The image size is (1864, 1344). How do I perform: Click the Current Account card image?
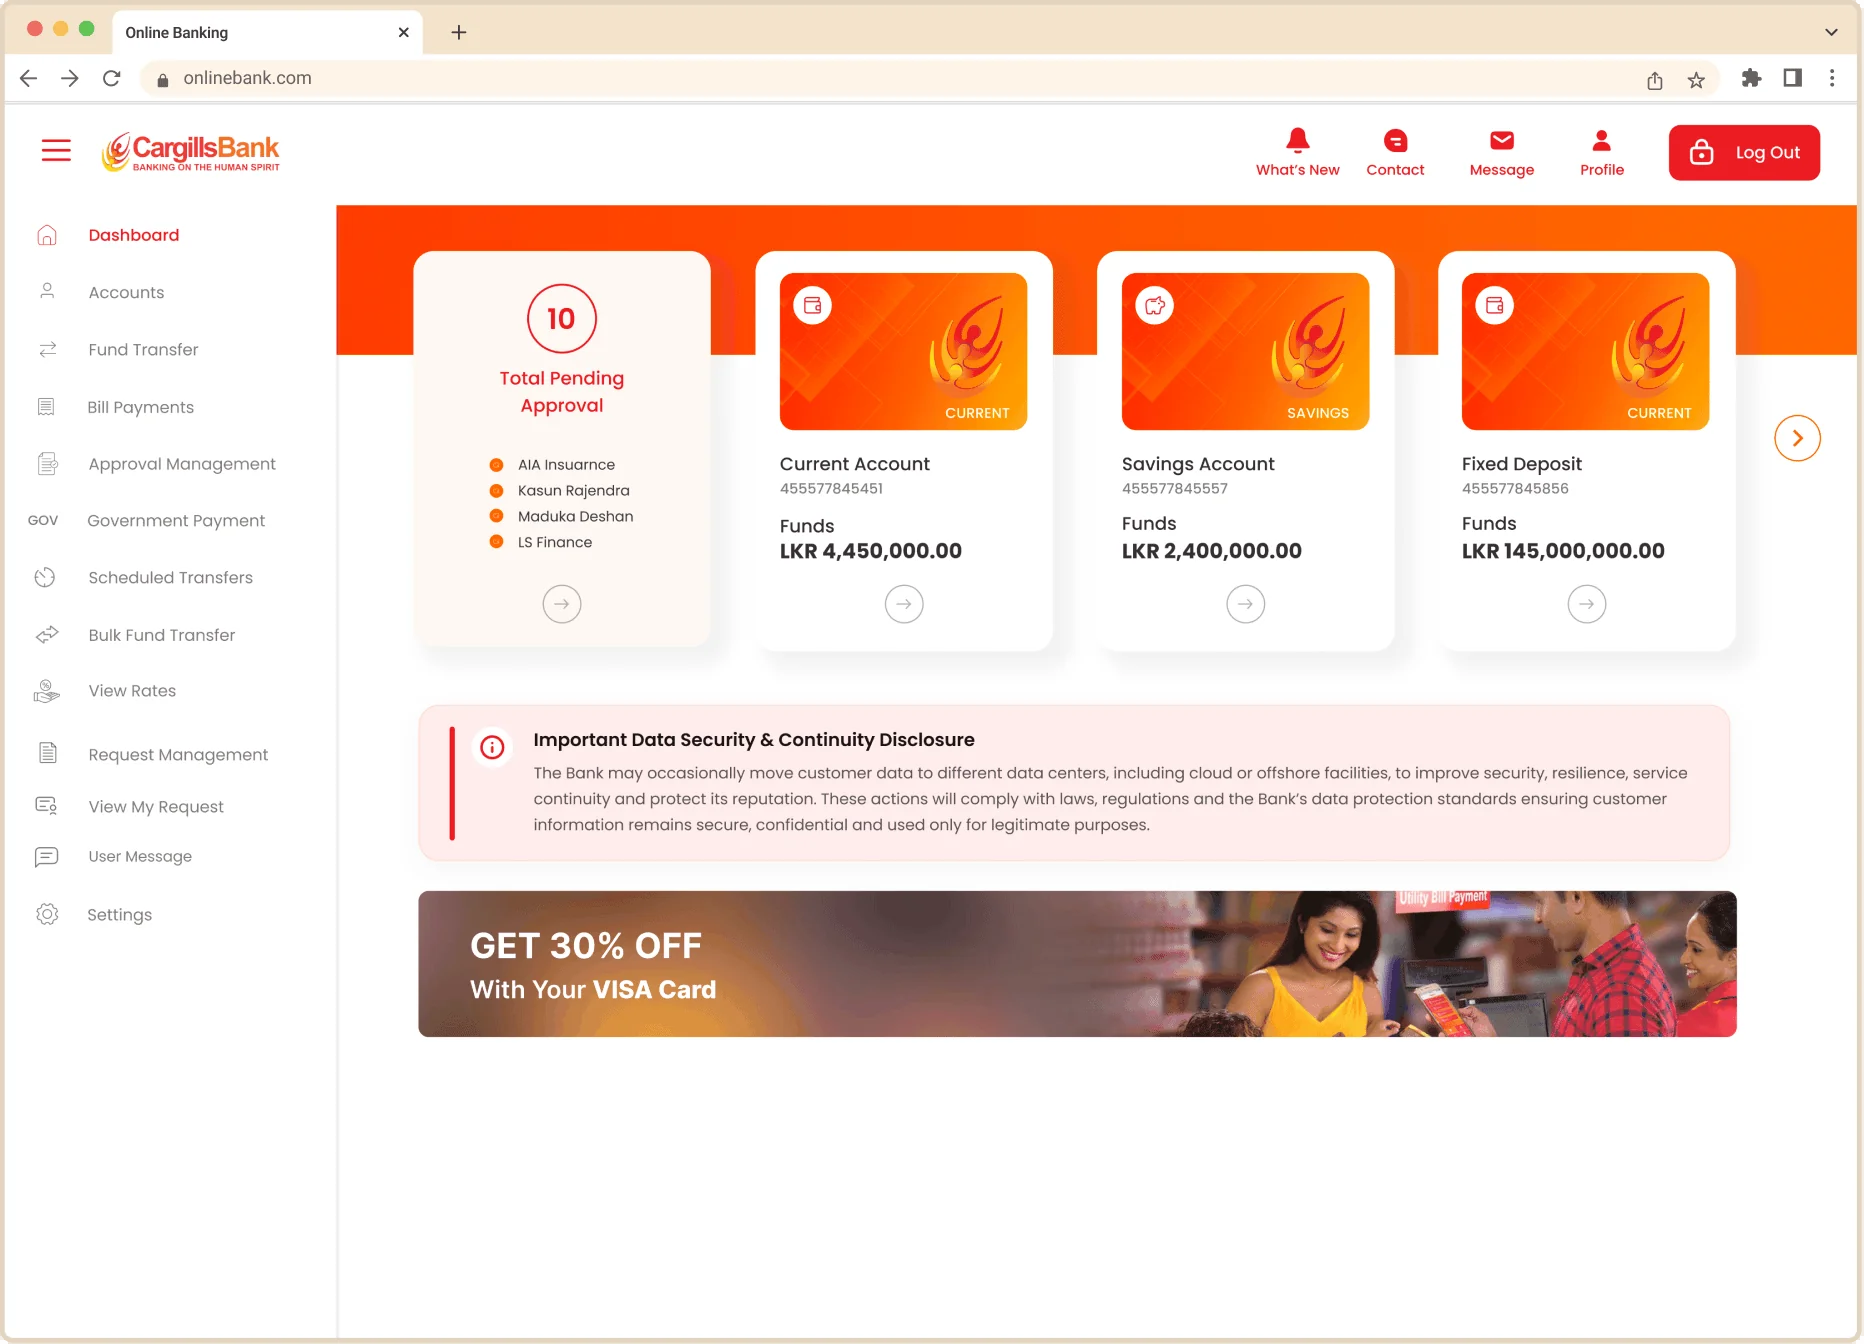tap(903, 351)
